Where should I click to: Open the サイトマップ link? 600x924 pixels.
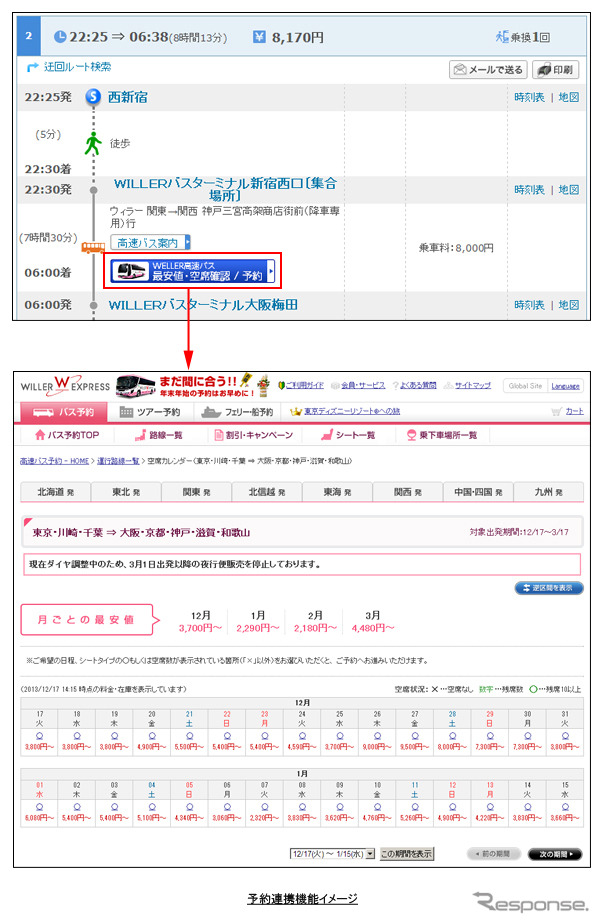point(467,385)
